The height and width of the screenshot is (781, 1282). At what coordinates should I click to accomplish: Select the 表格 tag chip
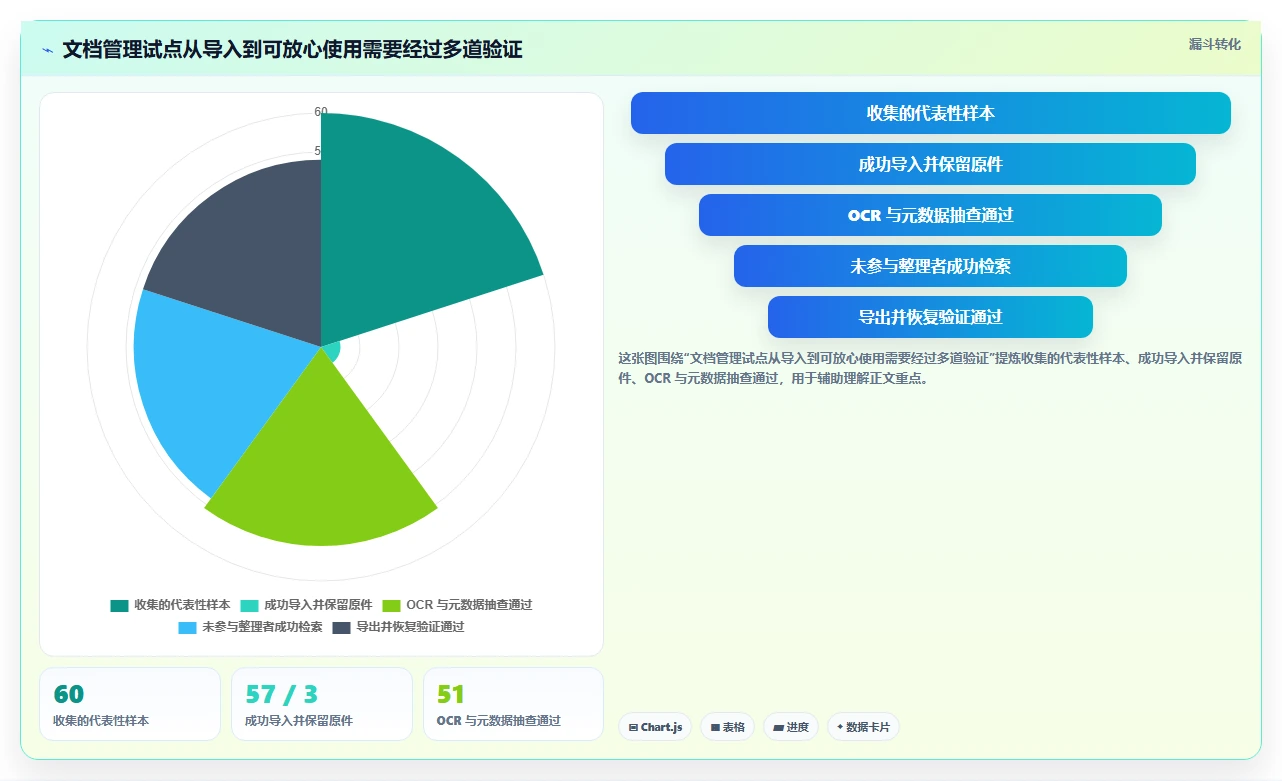pos(727,727)
